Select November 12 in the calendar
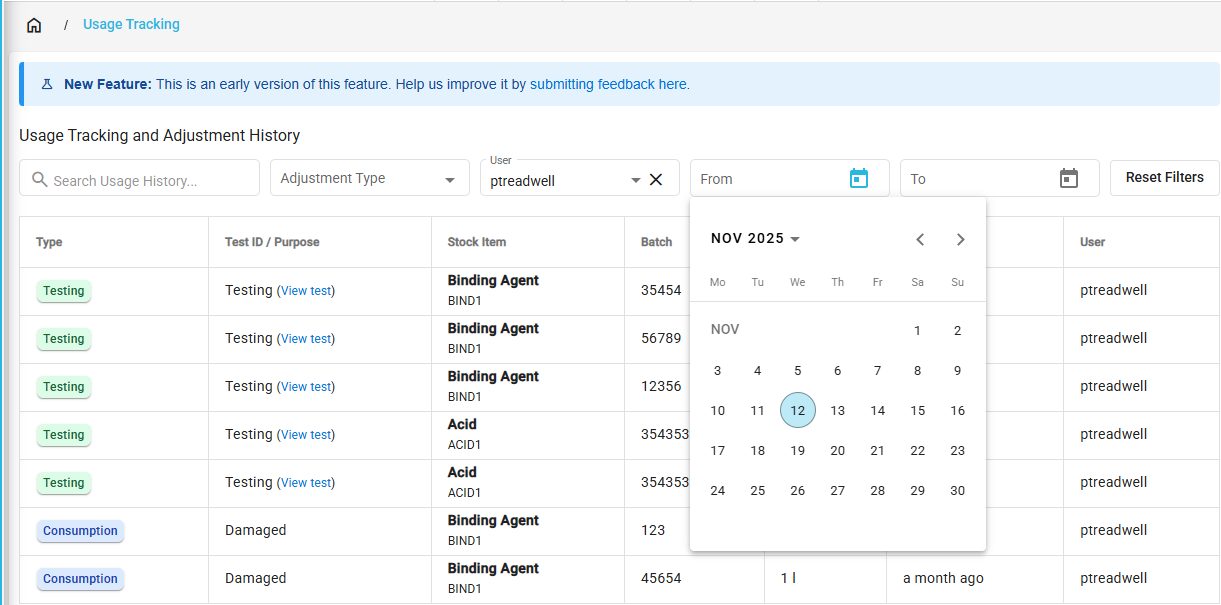1221x605 pixels. point(798,410)
